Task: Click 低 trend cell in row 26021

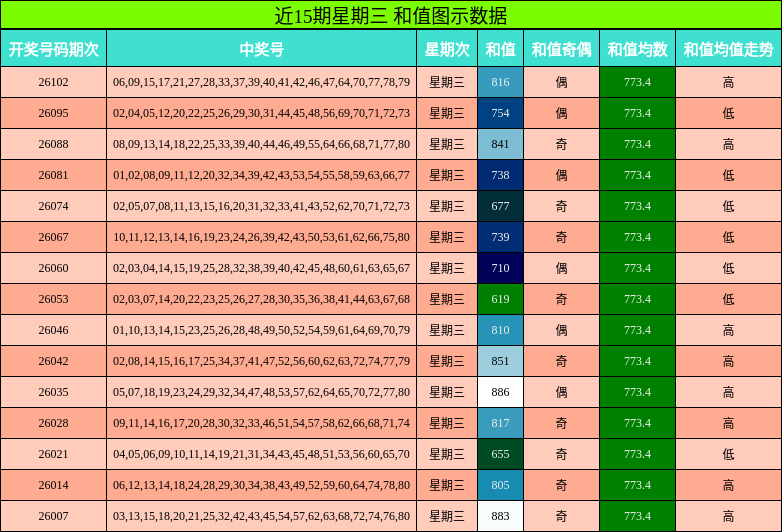Action: (728, 454)
